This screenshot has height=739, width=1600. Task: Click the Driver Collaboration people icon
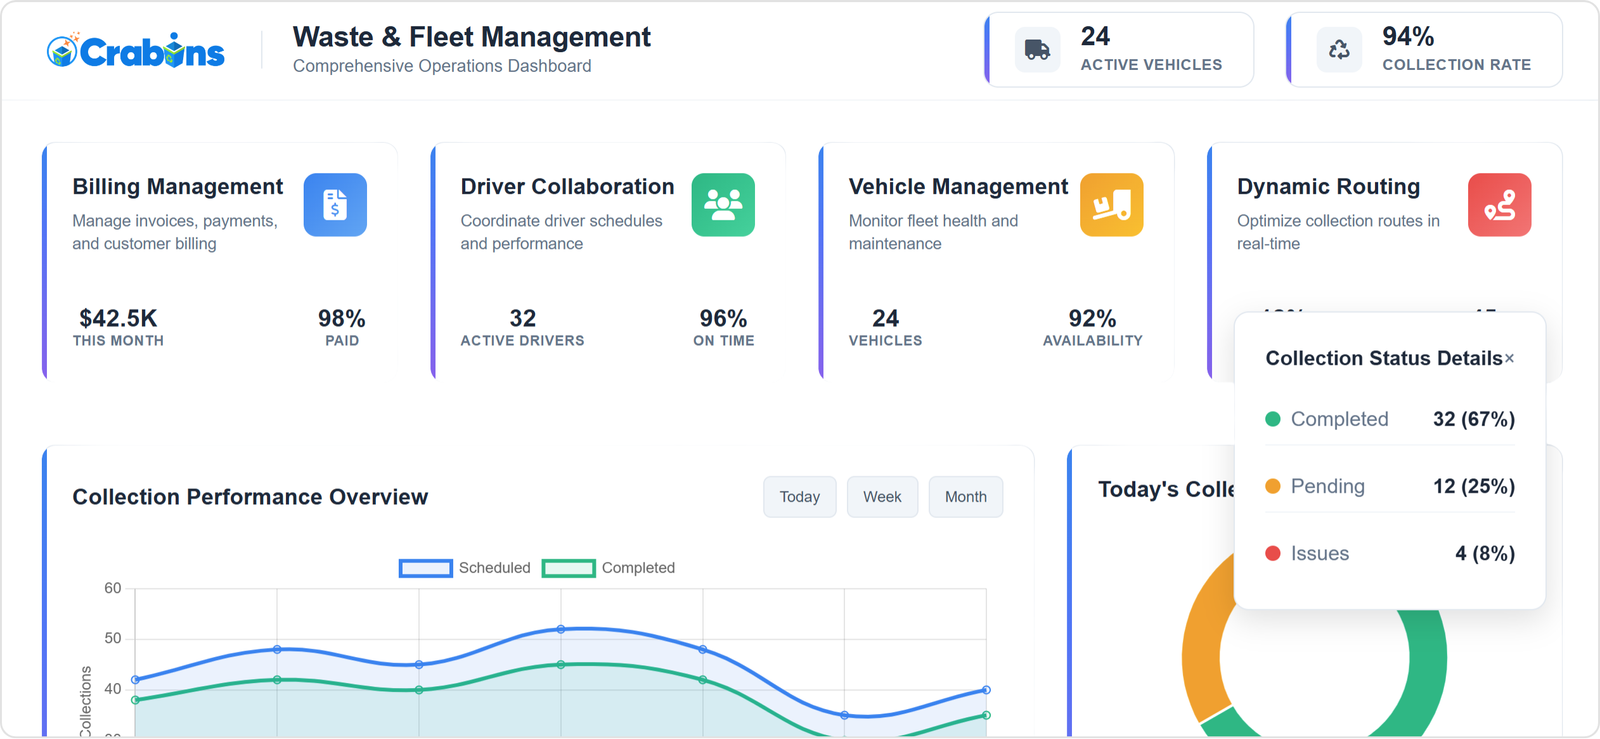tap(723, 205)
